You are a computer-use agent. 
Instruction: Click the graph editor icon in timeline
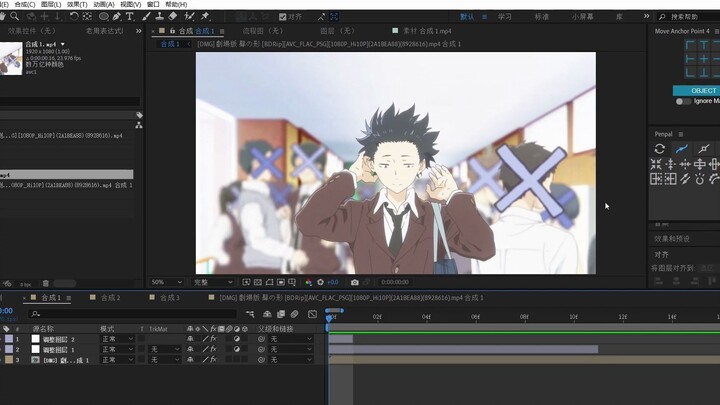(312, 314)
